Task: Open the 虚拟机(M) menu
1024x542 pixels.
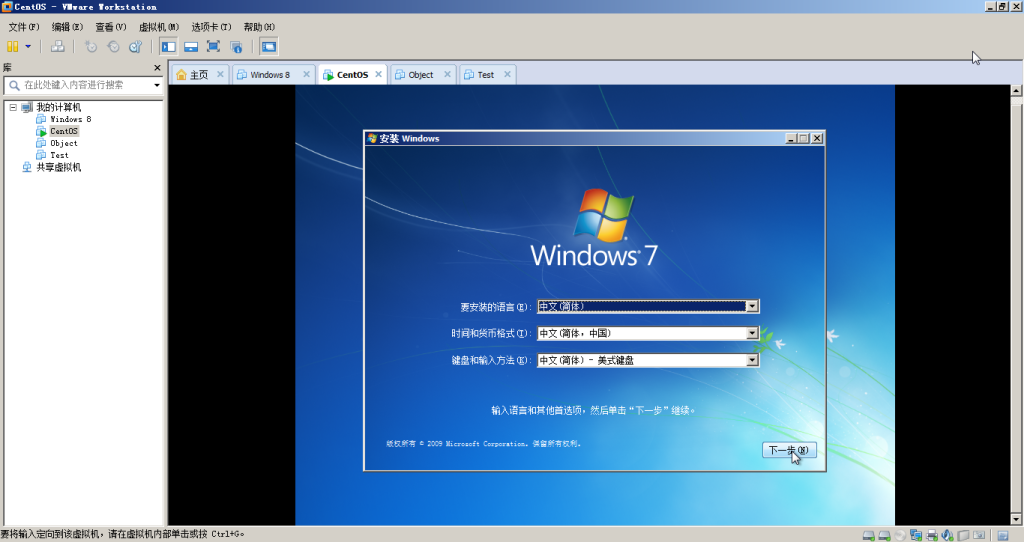Action: pyautogui.click(x=159, y=27)
